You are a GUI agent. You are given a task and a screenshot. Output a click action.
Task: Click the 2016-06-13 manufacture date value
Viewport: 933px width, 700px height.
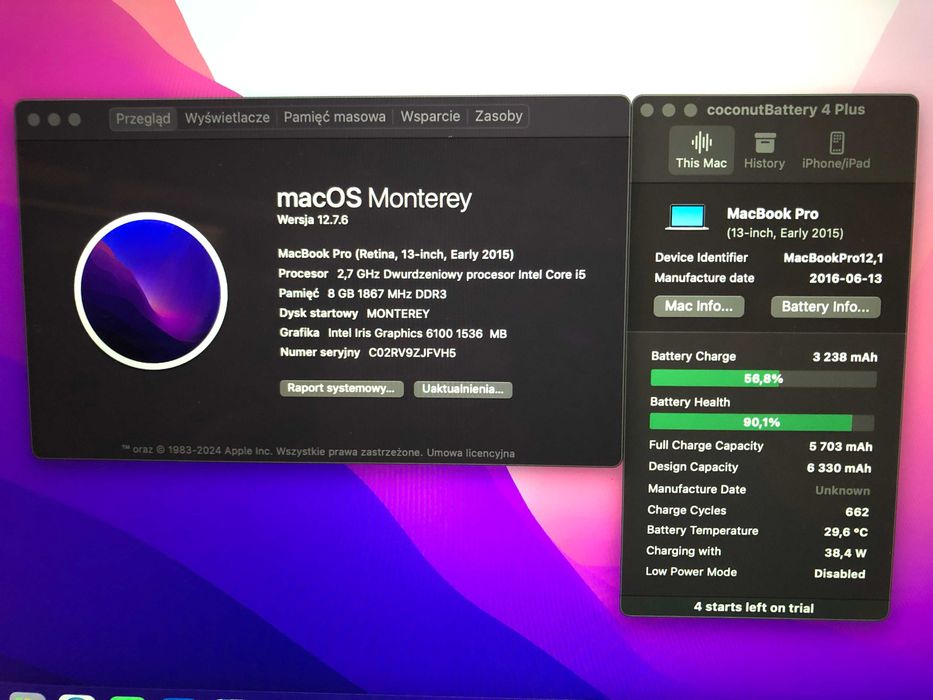click(x=846, y=279)
